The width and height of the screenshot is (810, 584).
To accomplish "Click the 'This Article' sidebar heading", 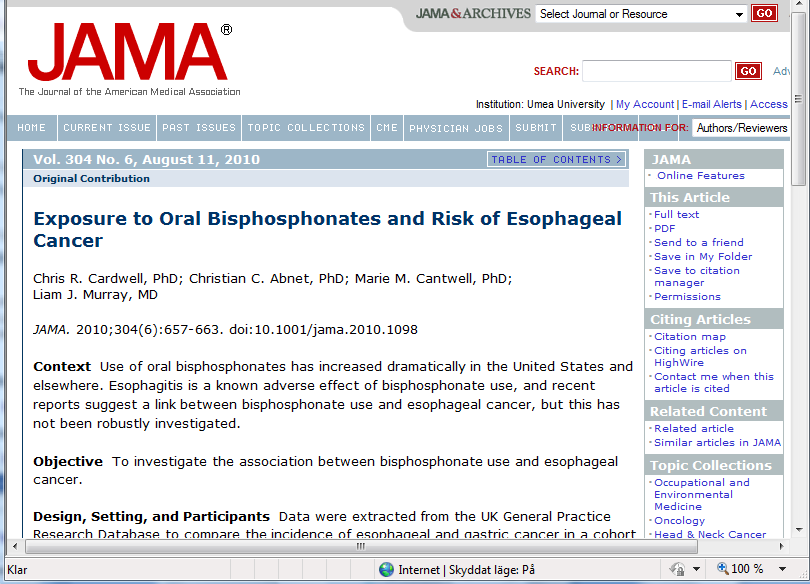I will (x=690, y=197).
